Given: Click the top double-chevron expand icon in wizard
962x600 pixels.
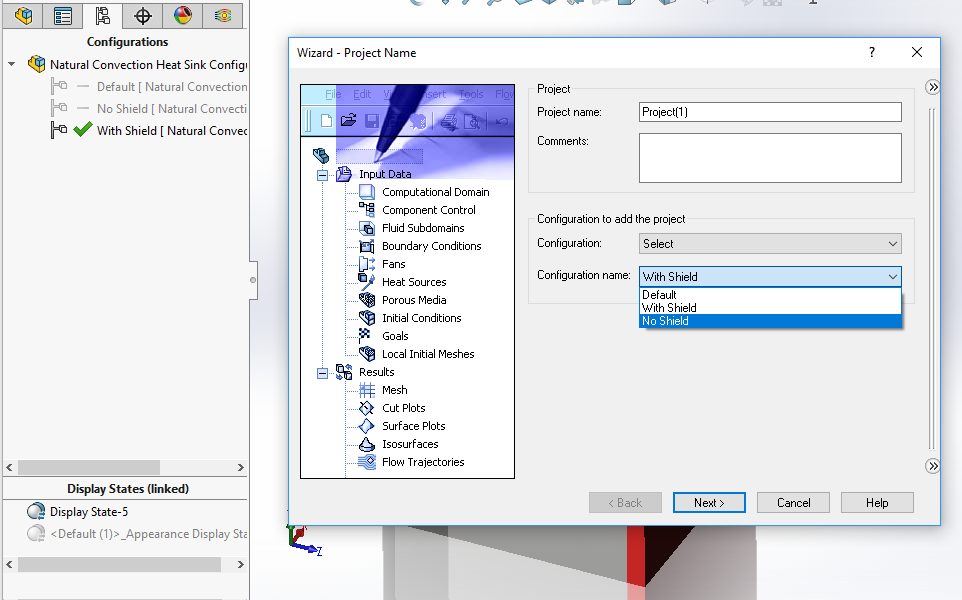Looking at the screenshot, I should tap(932, 88).
